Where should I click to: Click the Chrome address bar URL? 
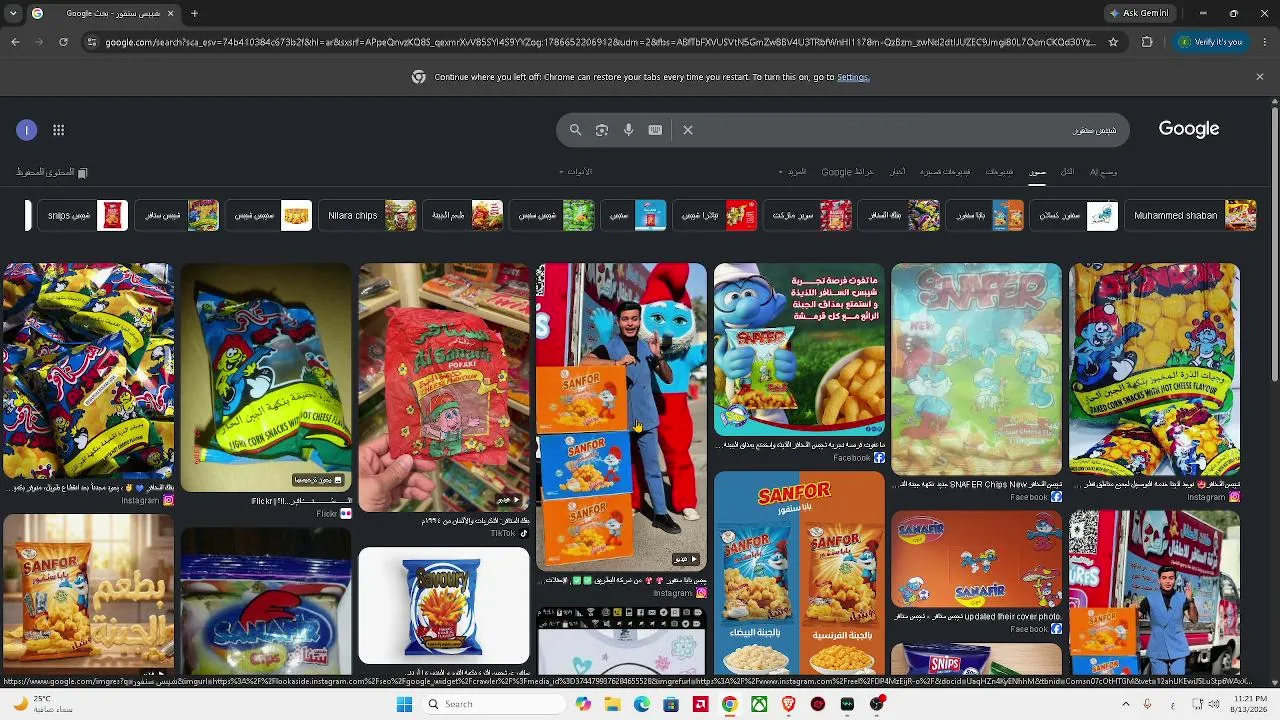600,42
